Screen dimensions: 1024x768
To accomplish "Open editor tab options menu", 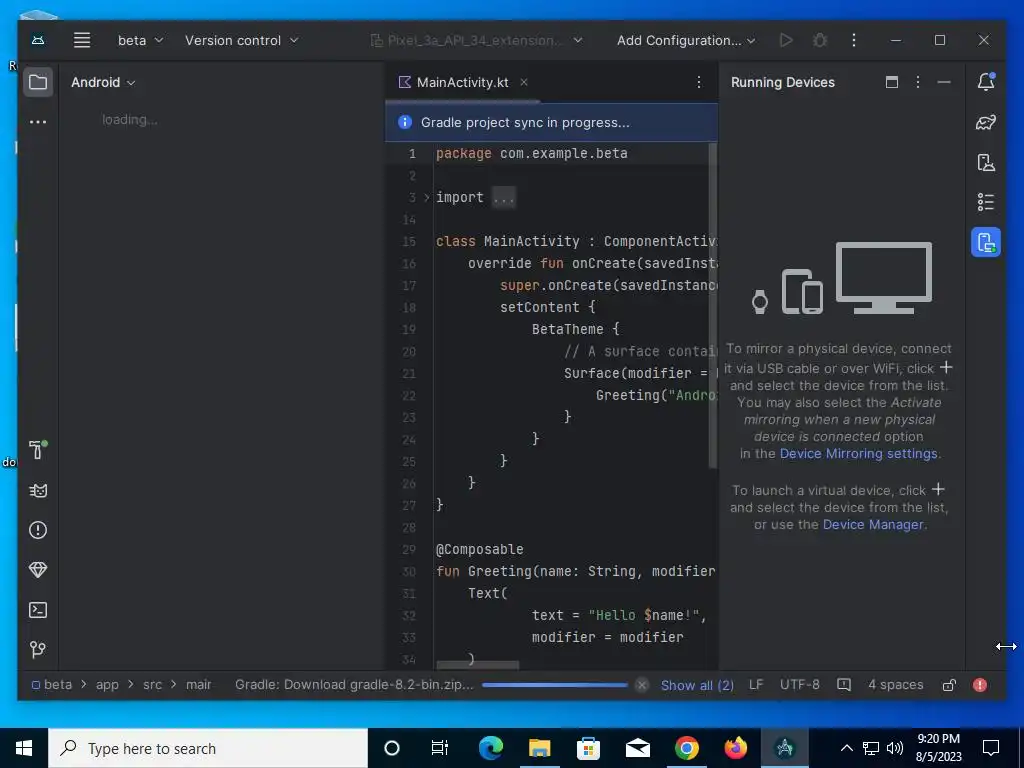I will tap(699, 82).
